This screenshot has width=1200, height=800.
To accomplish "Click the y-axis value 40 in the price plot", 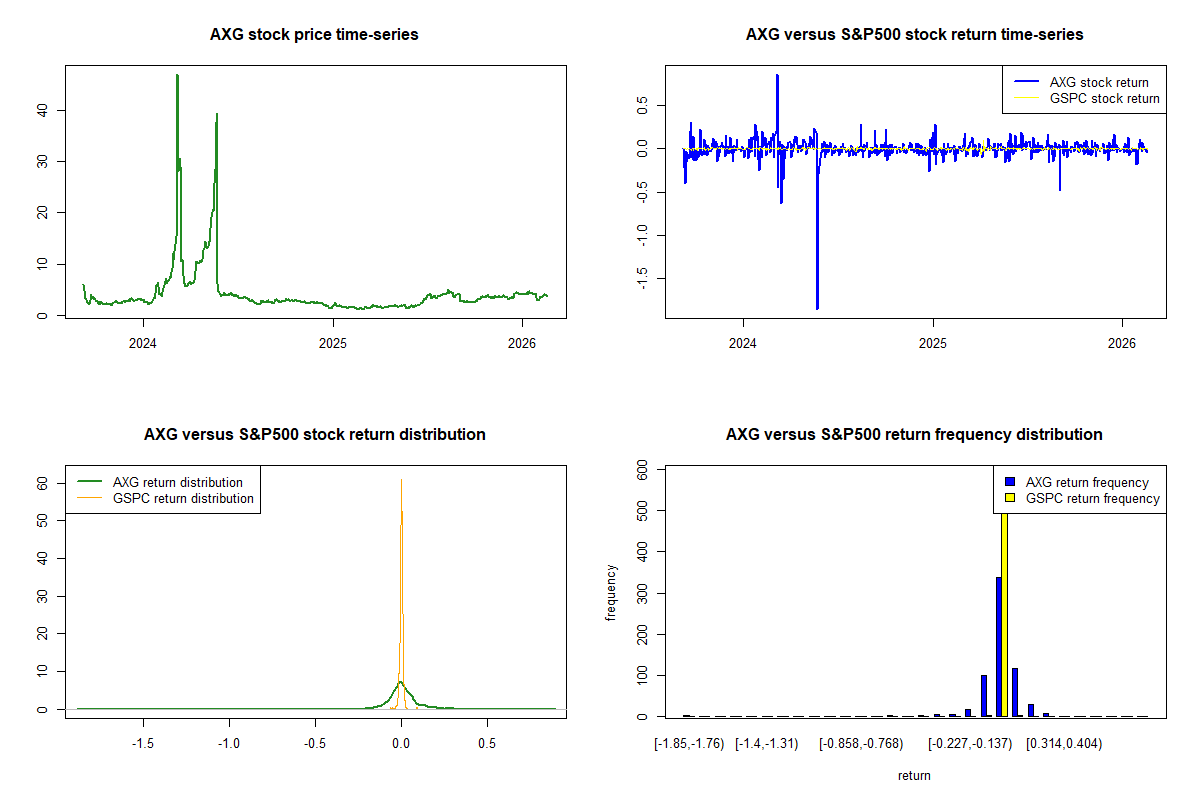I will [44, 110].
